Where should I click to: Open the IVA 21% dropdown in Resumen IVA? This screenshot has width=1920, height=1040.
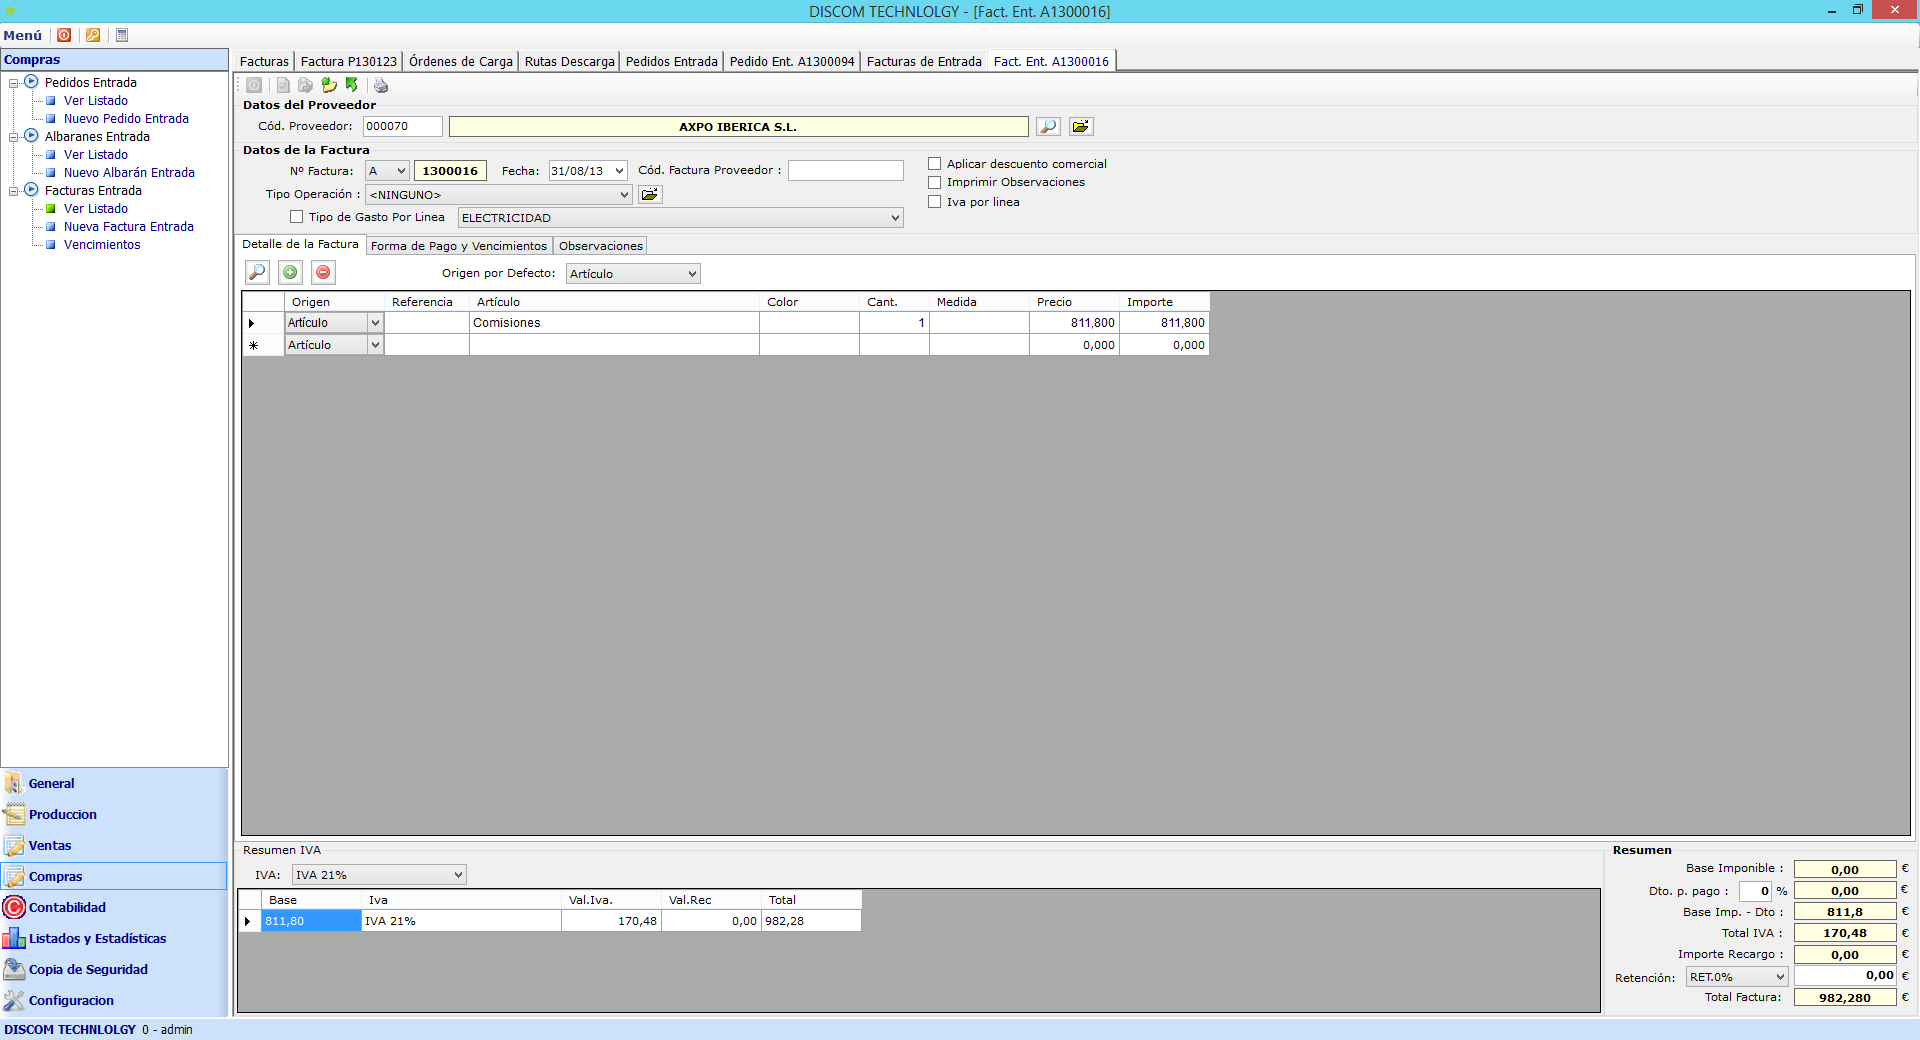[x=458, y=875]
